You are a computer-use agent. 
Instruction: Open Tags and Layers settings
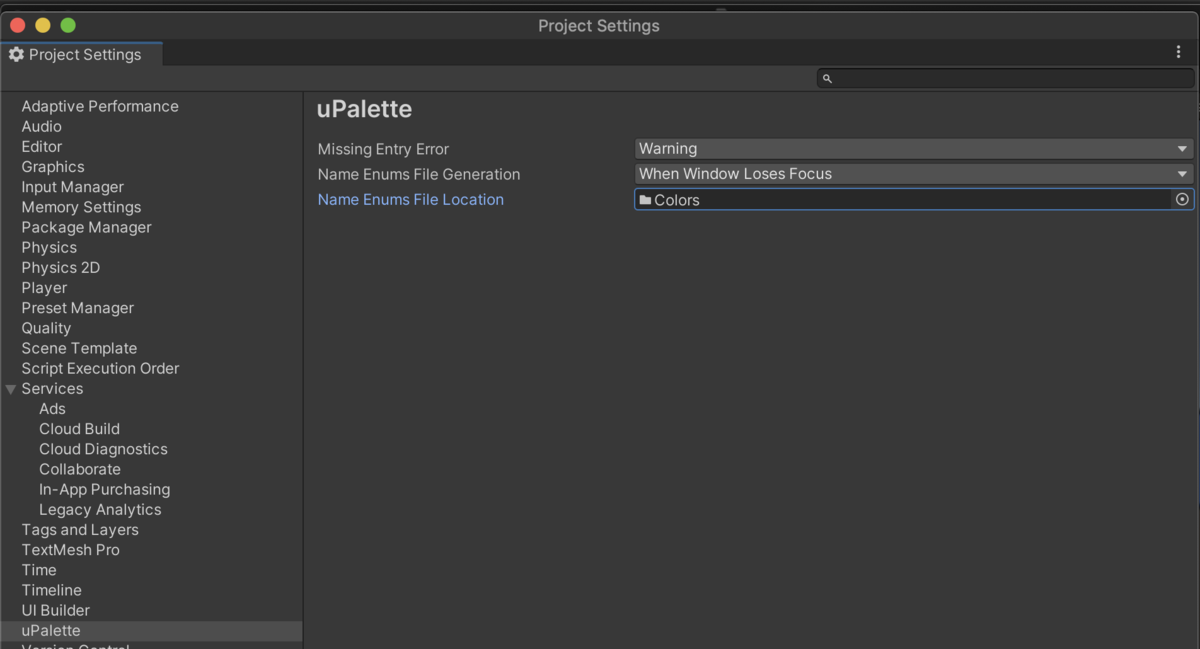click(x=80, y=530)
